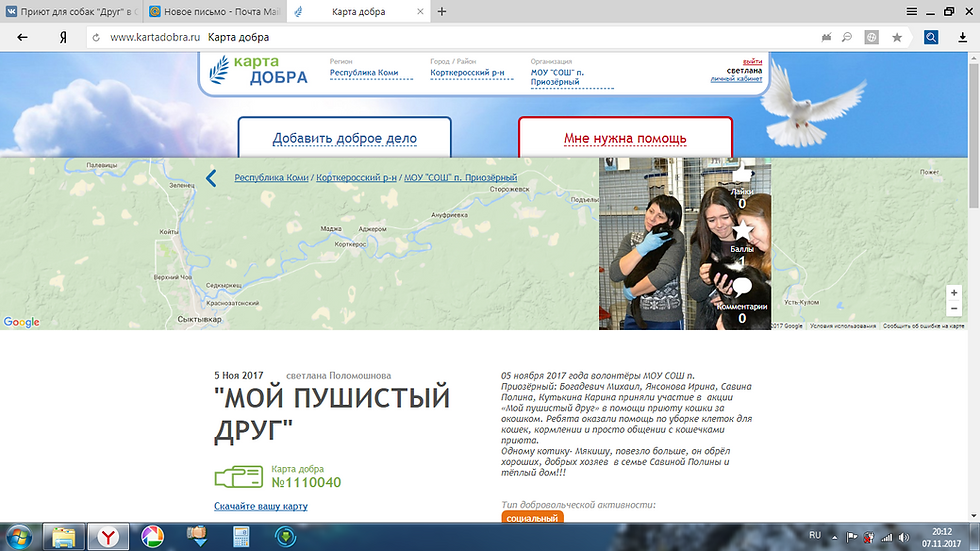This screenshot has width=980, height=551.
Task: Reload the page with refresh icon
Action: (x=96, y=37)
